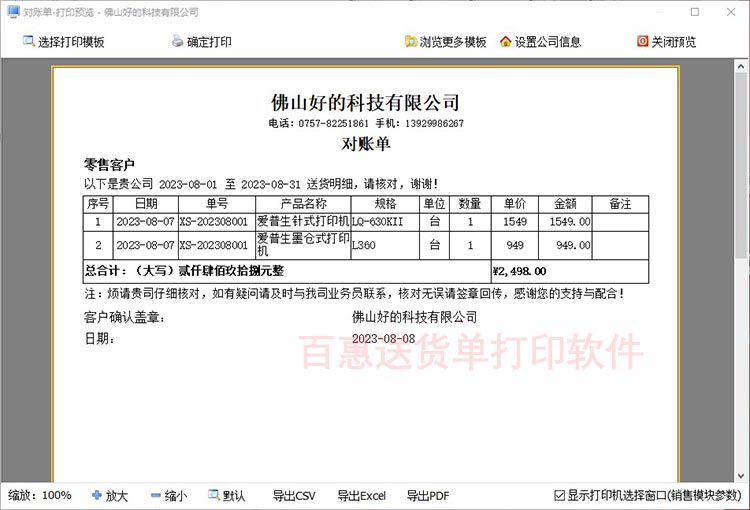Viewport: 750px width, 510px height.
Task: Click the house icon for 设置公司信息
Action: 506,42
